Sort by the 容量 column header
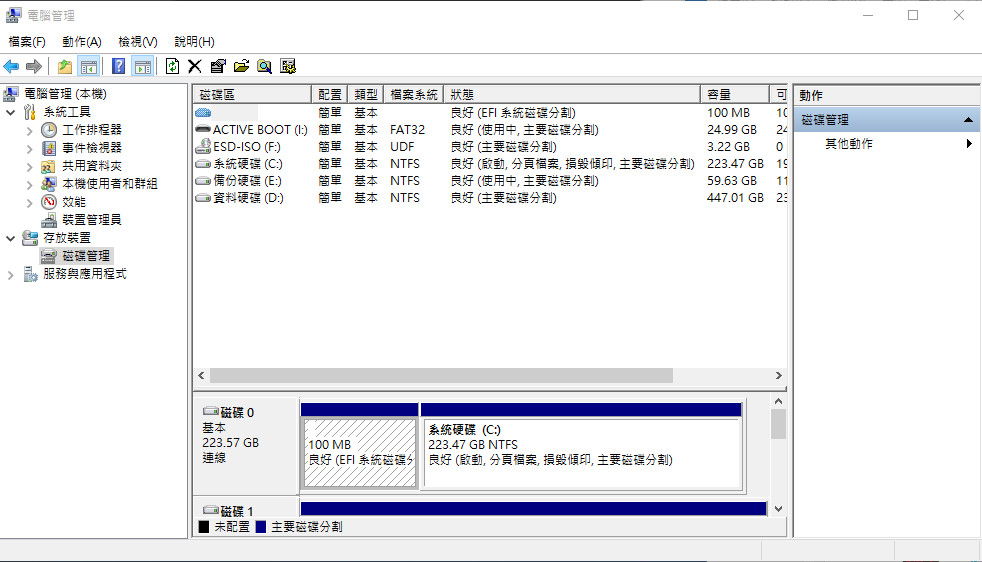 [x=735, y=95]
